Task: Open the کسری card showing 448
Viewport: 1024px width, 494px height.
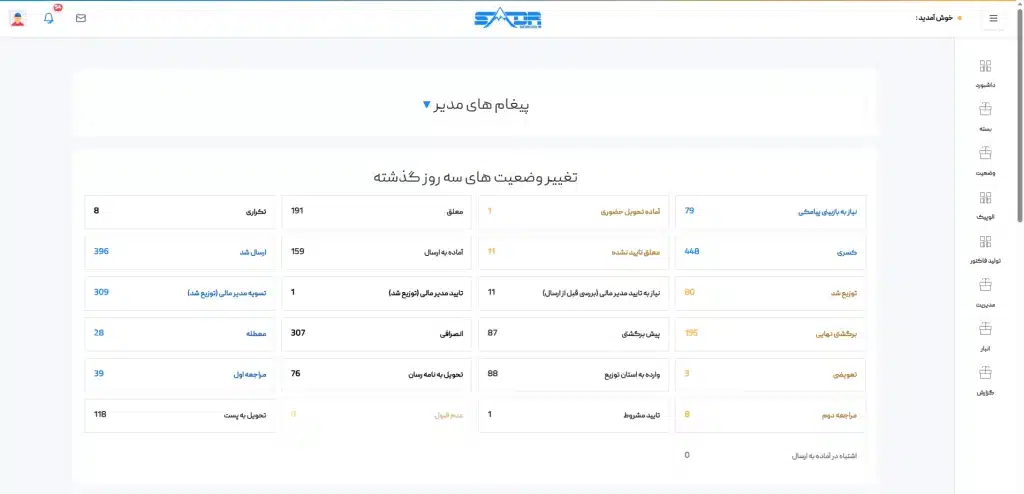Action: (771, 252)
